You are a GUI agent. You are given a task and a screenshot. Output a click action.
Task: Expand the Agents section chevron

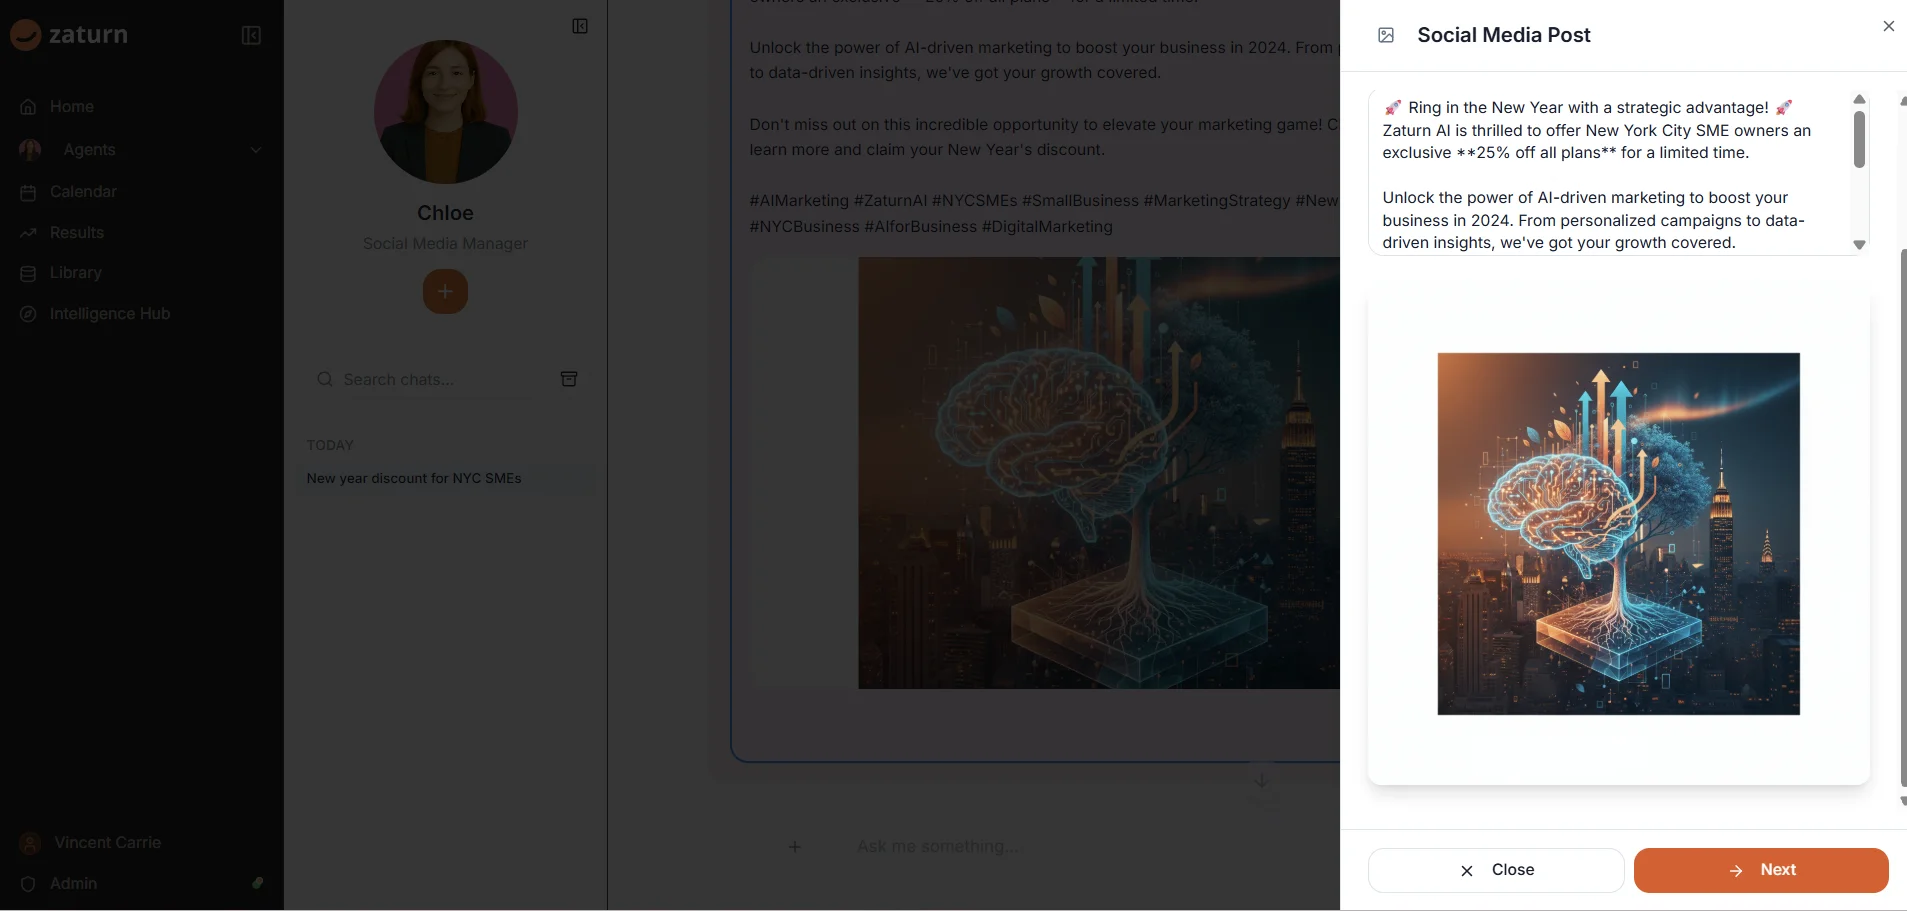tap(256, 150)
